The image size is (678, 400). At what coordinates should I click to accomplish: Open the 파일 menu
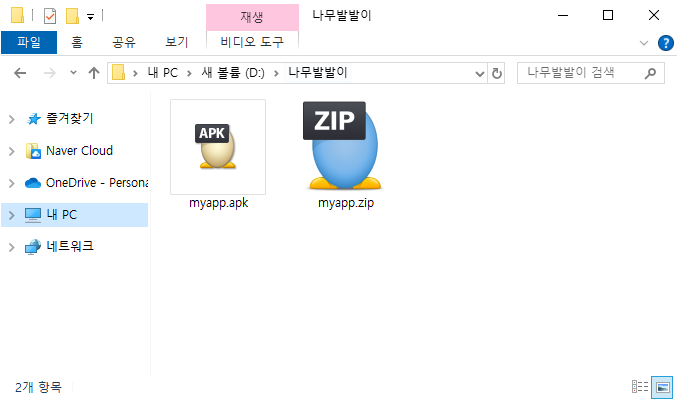29,42
